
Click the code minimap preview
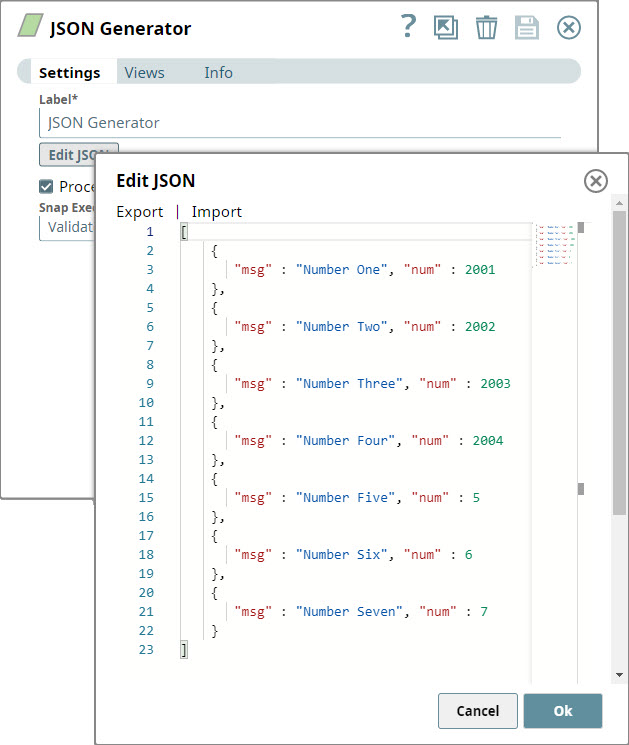[554, 245]
